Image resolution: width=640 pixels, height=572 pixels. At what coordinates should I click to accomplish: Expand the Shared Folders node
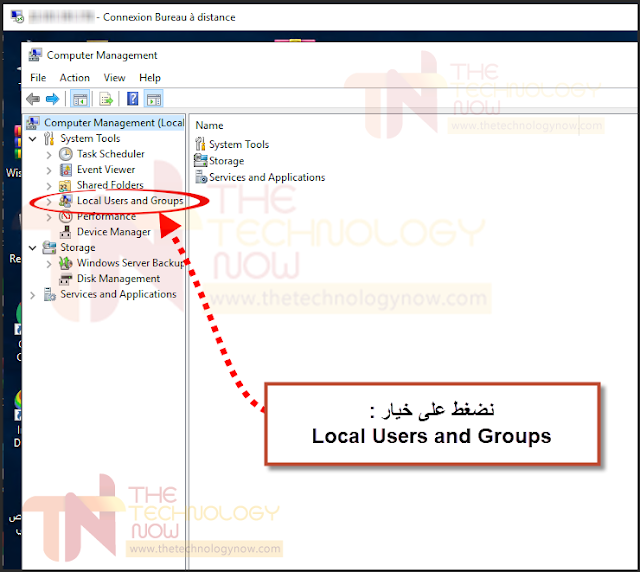click(49, 186)
